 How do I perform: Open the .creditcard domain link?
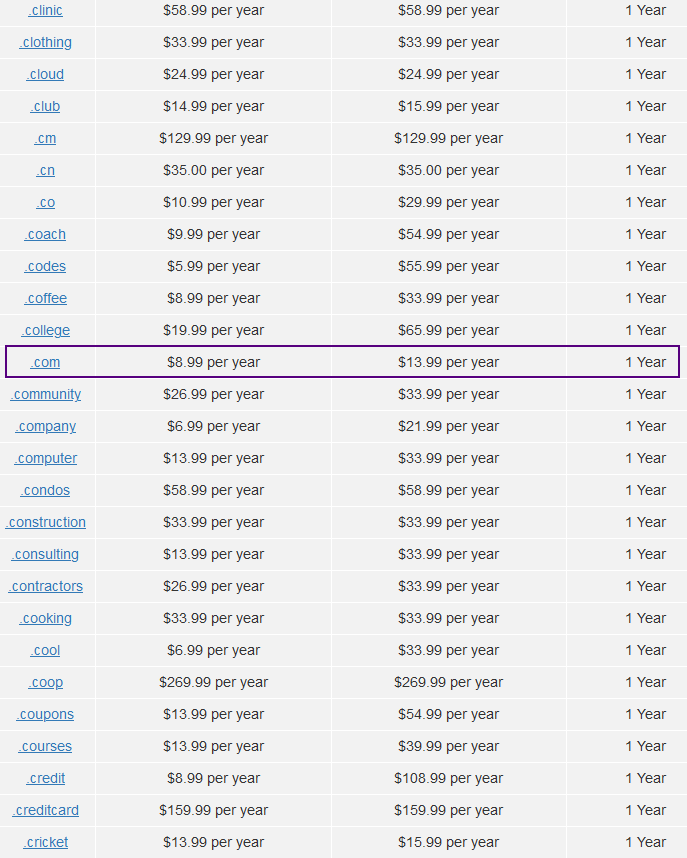tap(45, 810)
